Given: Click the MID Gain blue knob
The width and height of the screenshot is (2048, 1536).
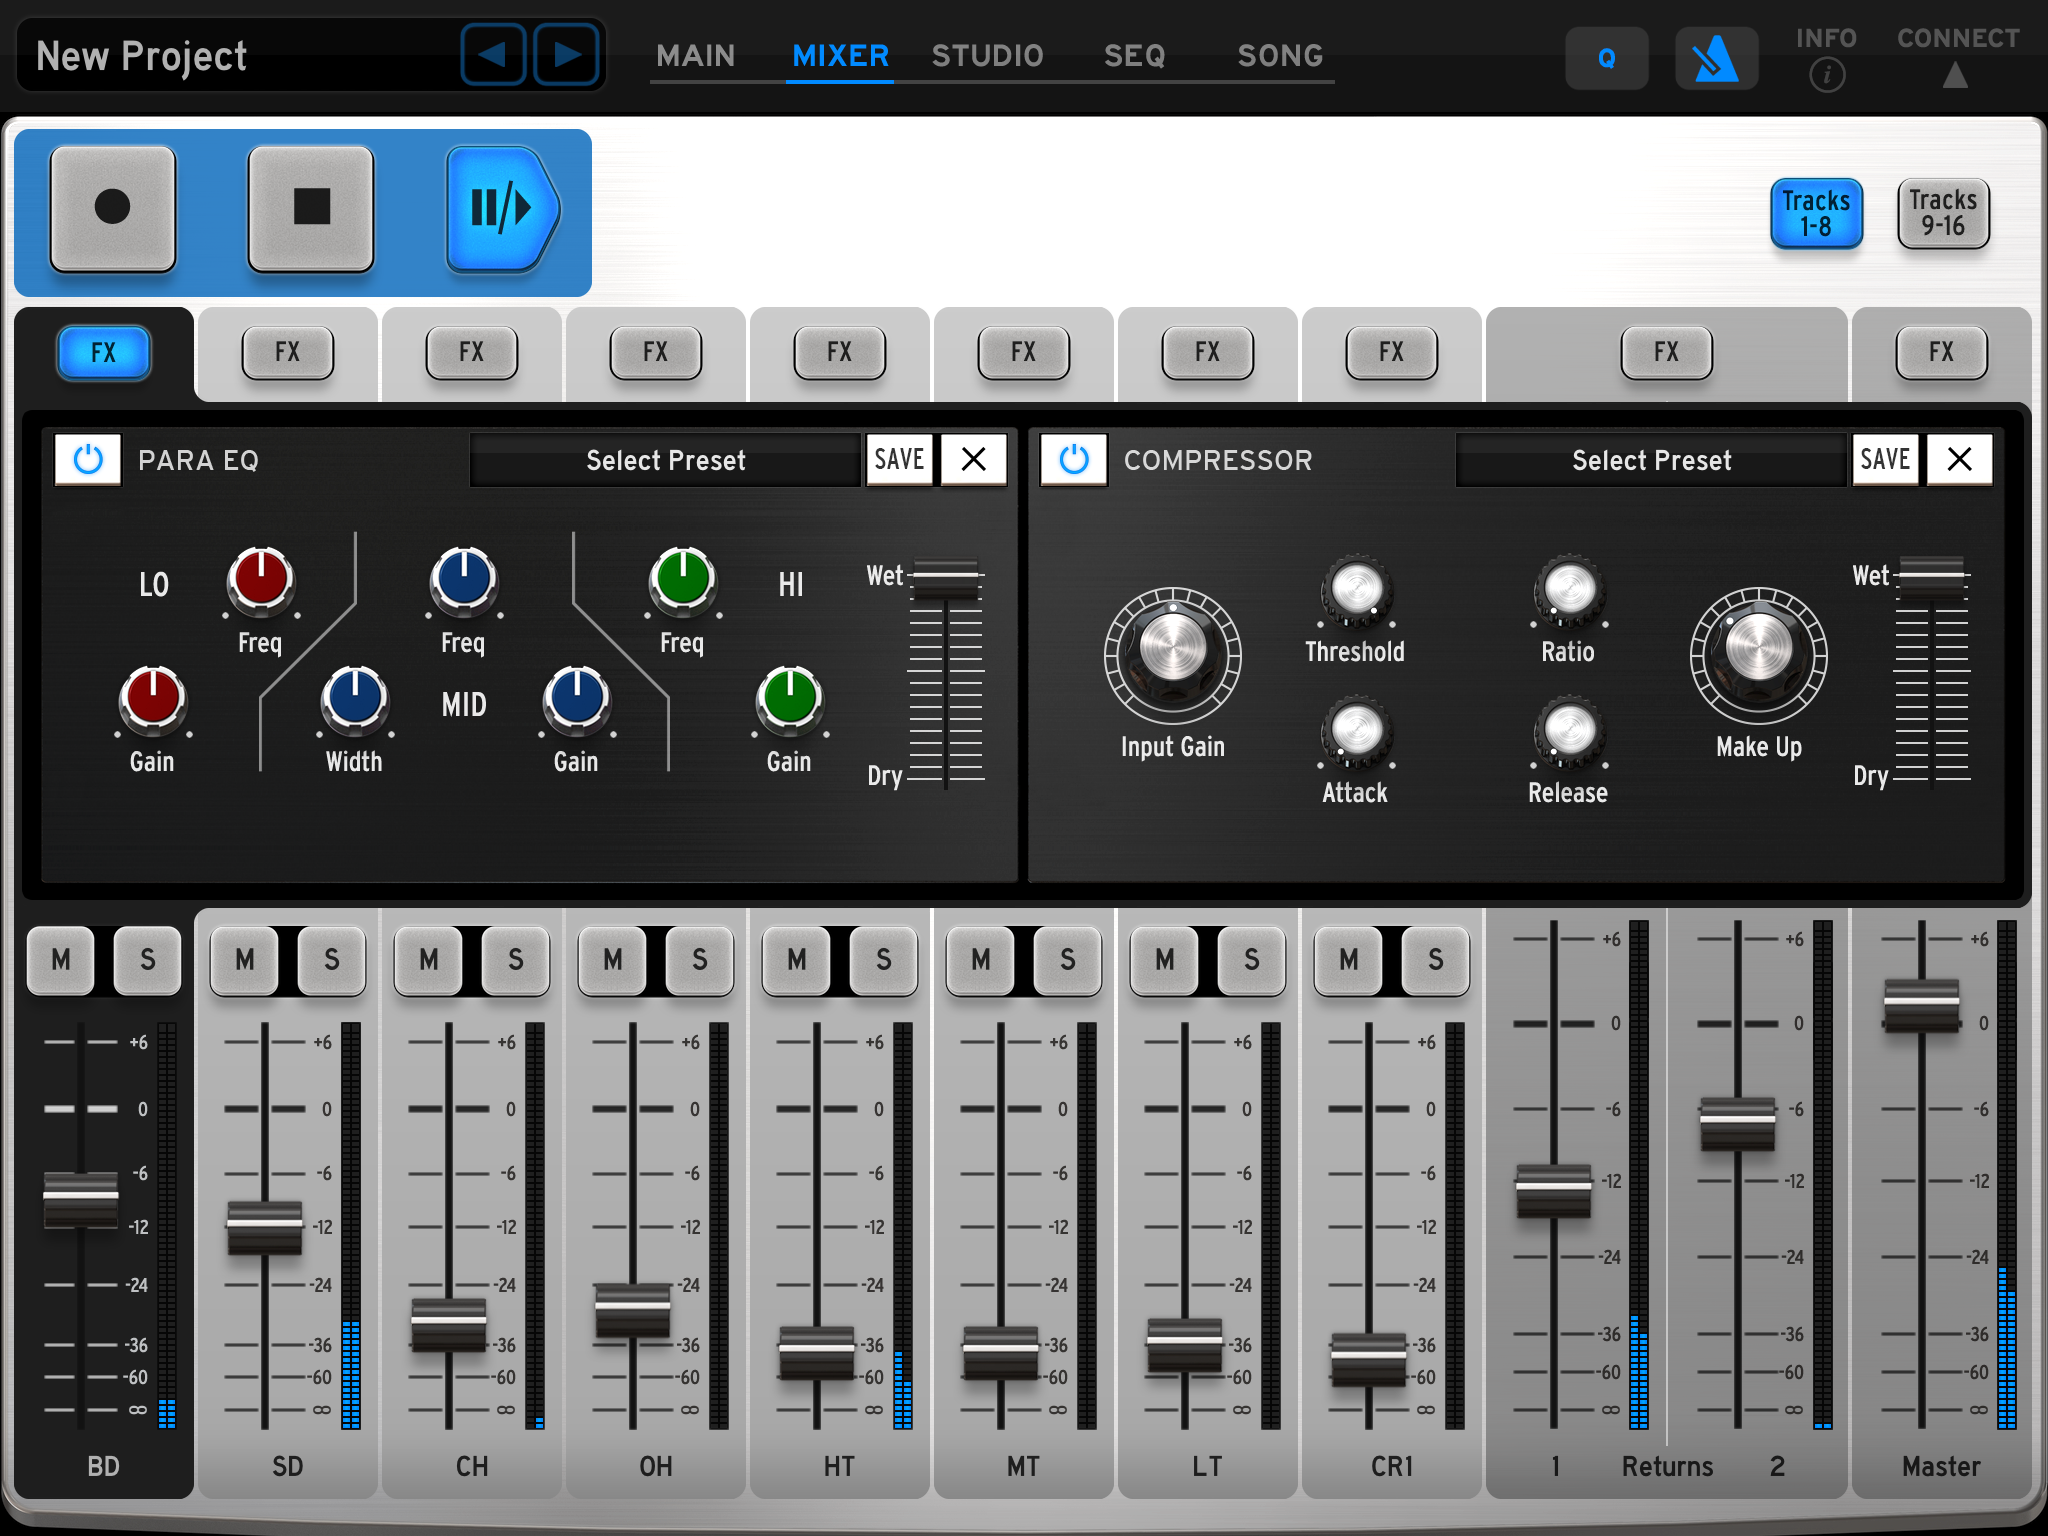Looking at the screenshot, I should click(577, 698).
